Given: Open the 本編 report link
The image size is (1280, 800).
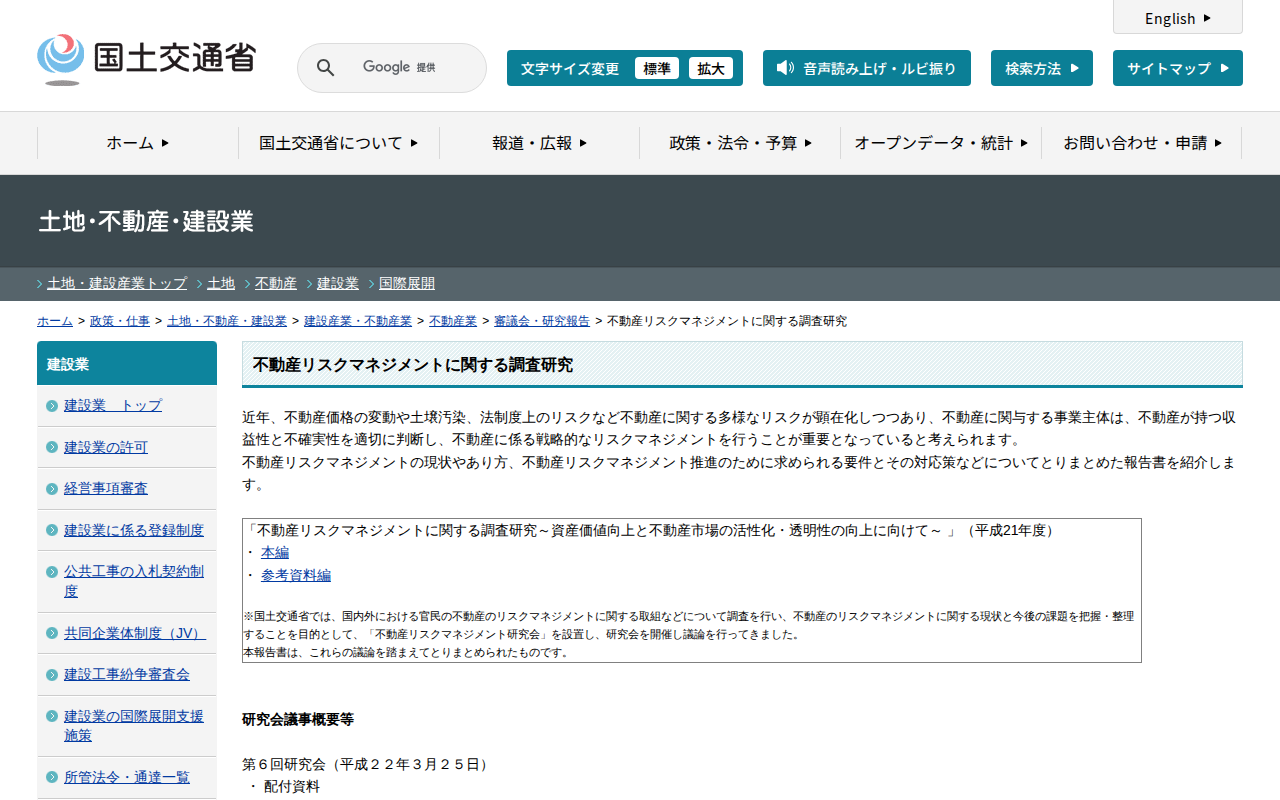Looking at the screenshot, I should click(275, 552).
